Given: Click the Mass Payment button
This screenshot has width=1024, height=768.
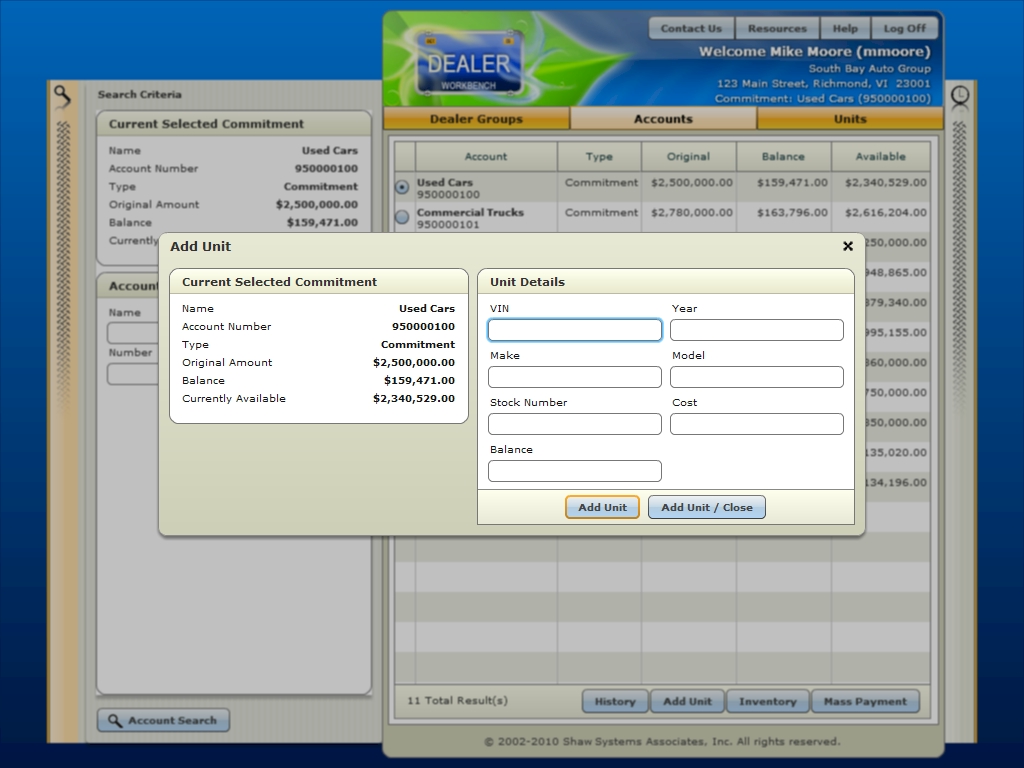Looking at the screenshot, I should [865, 701].
